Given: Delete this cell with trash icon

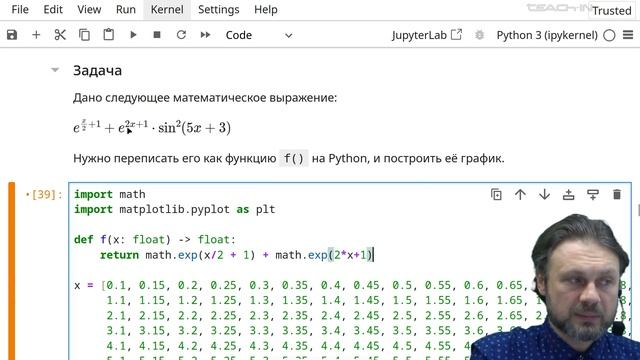Looking at the screenshot, I should 617,195.
